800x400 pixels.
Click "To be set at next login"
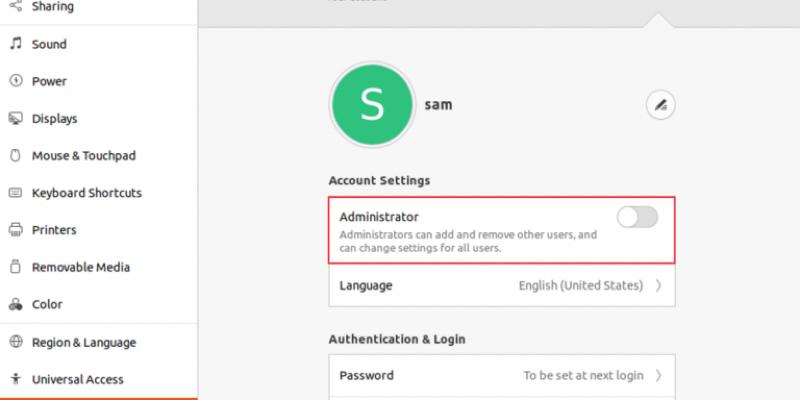[x=583, y=376]
